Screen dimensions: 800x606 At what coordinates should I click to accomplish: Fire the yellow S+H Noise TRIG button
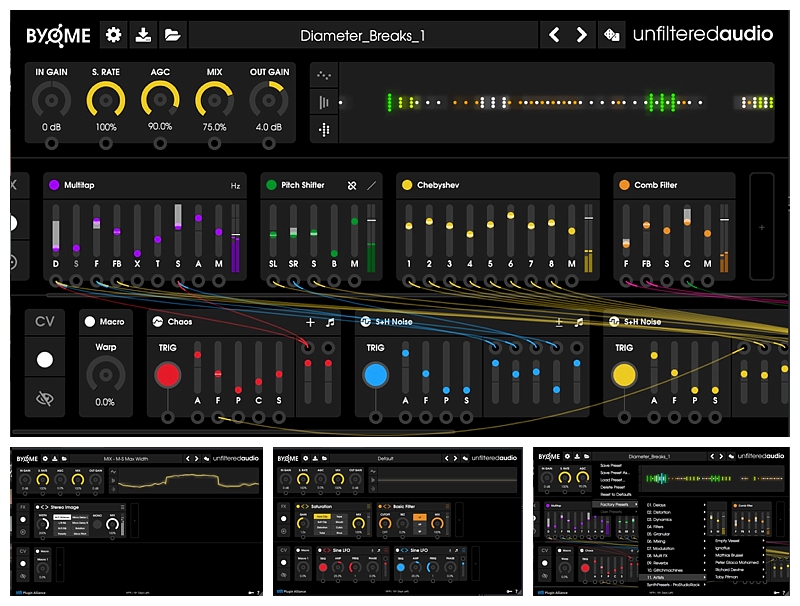(x=624, y=374)
